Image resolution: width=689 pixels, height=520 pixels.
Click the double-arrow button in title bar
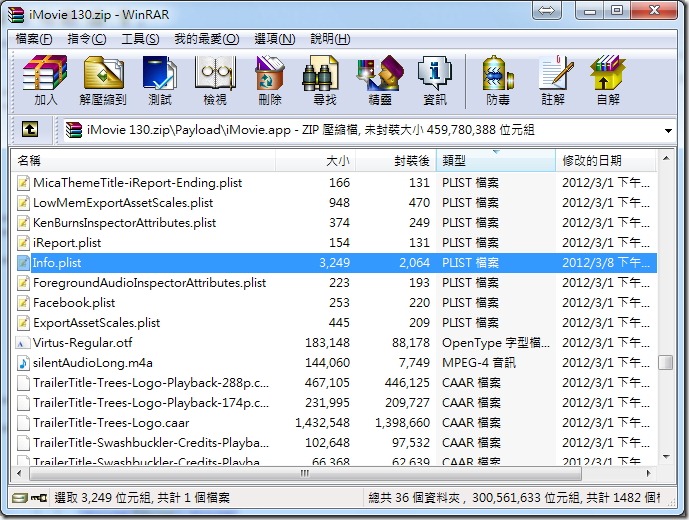[x=547, y=10]
